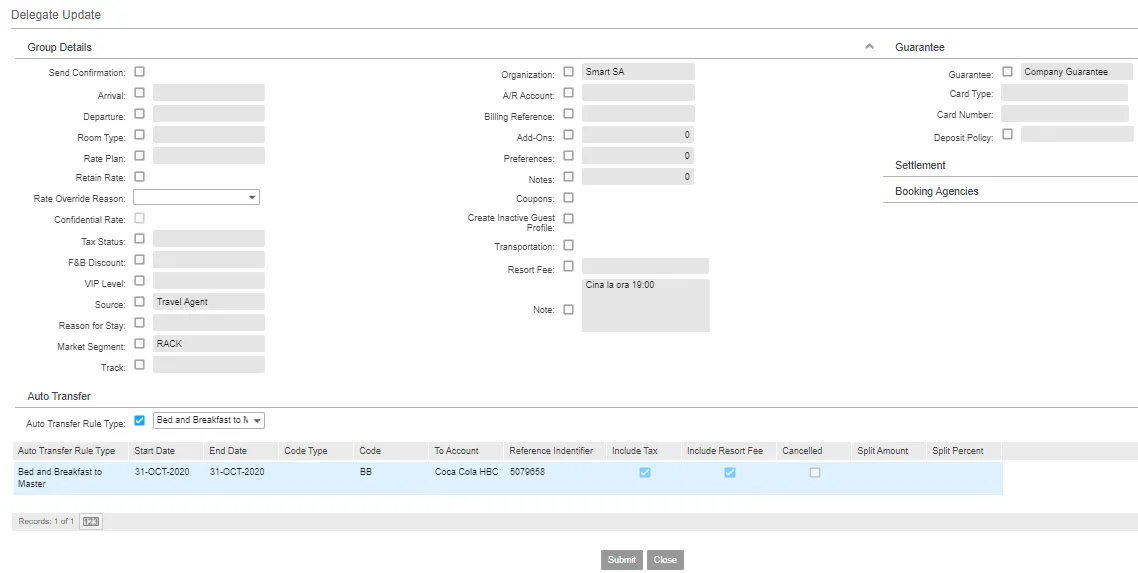
Task: Click the Arrival date field
Action: click(209, 93)
